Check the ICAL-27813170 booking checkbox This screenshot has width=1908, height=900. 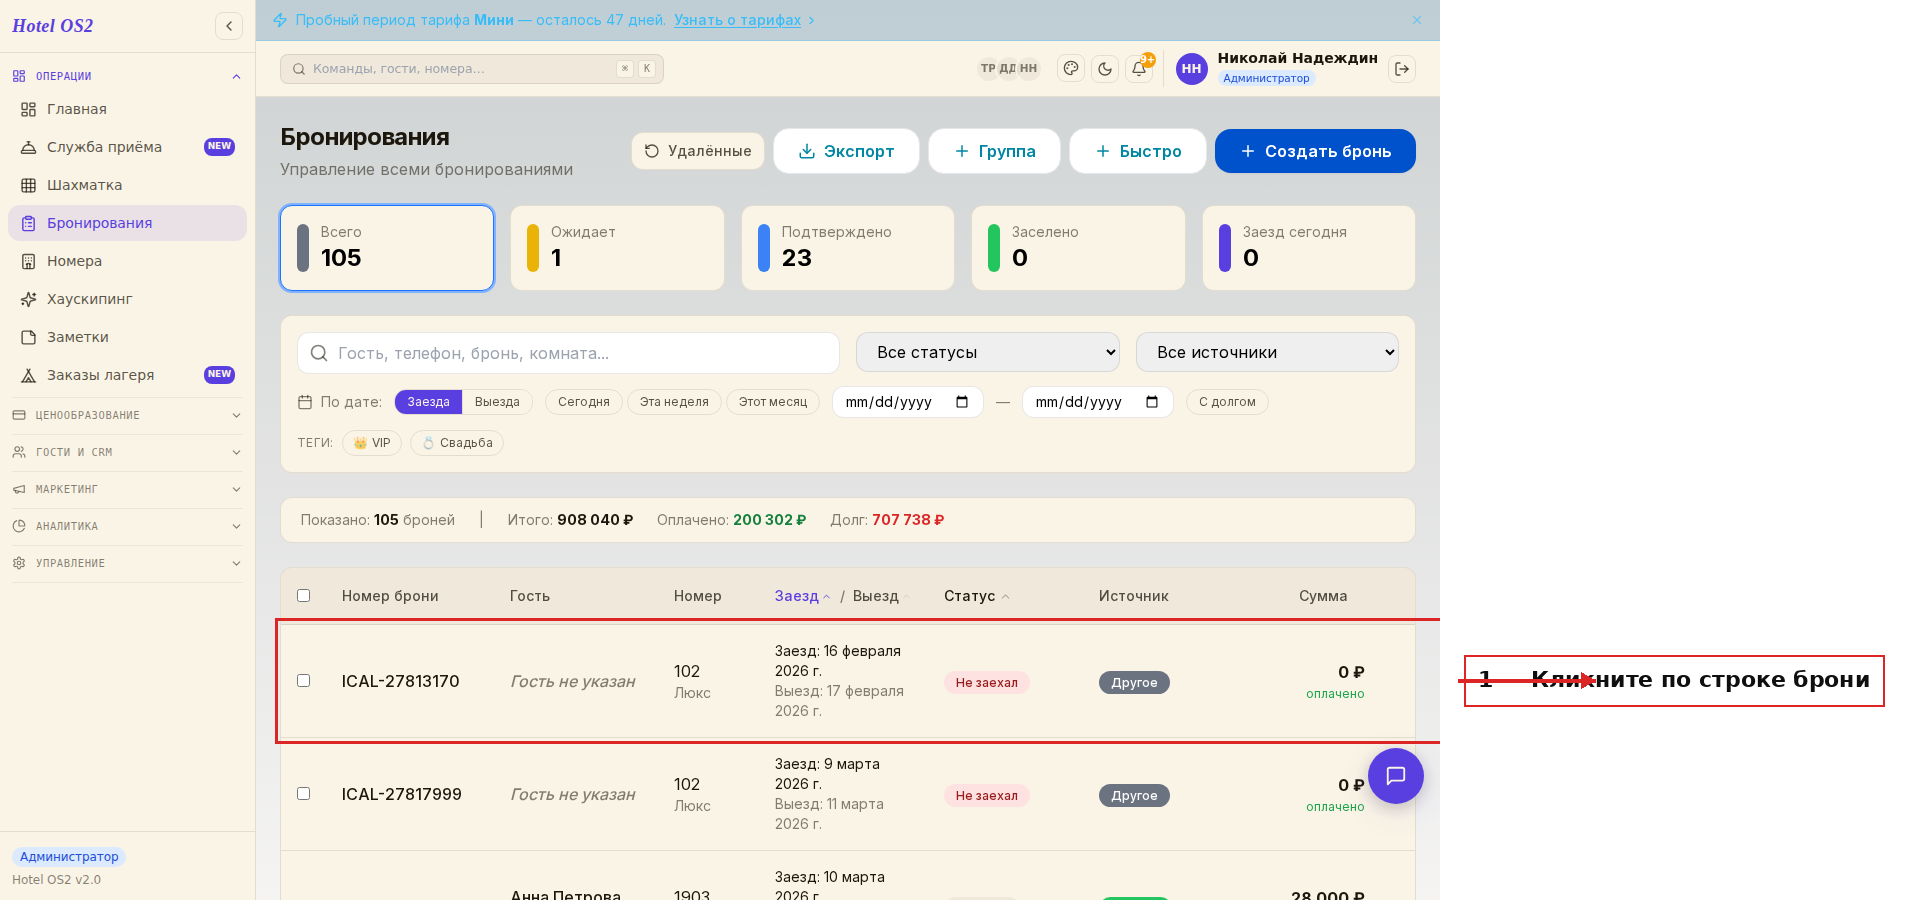click(304, 681)
